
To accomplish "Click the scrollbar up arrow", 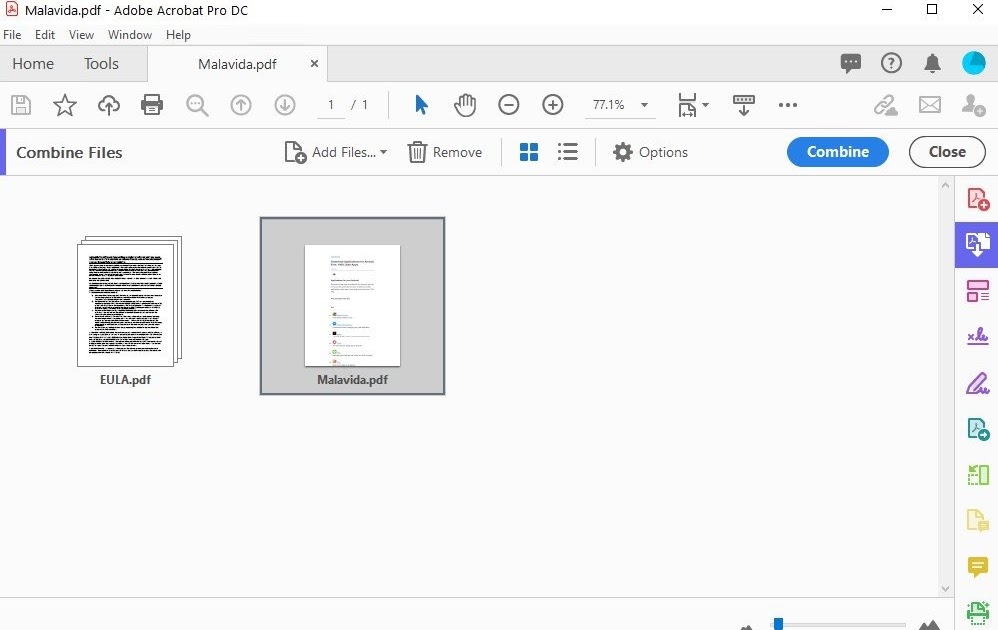I will 945,185.
